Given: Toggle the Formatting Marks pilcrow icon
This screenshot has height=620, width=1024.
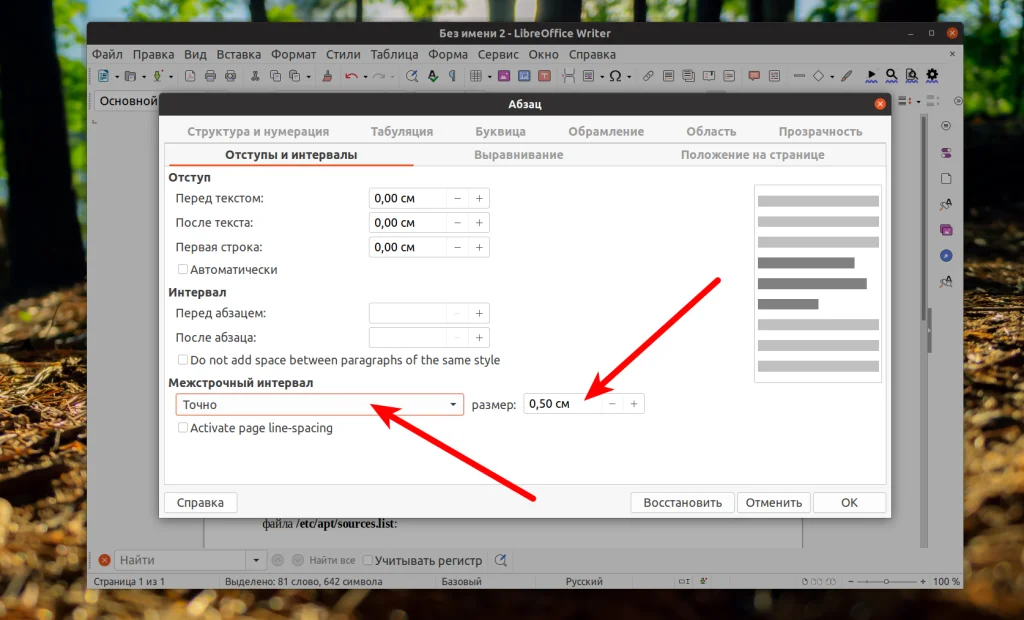Looking at the screenshot, I should coord(452,75).
